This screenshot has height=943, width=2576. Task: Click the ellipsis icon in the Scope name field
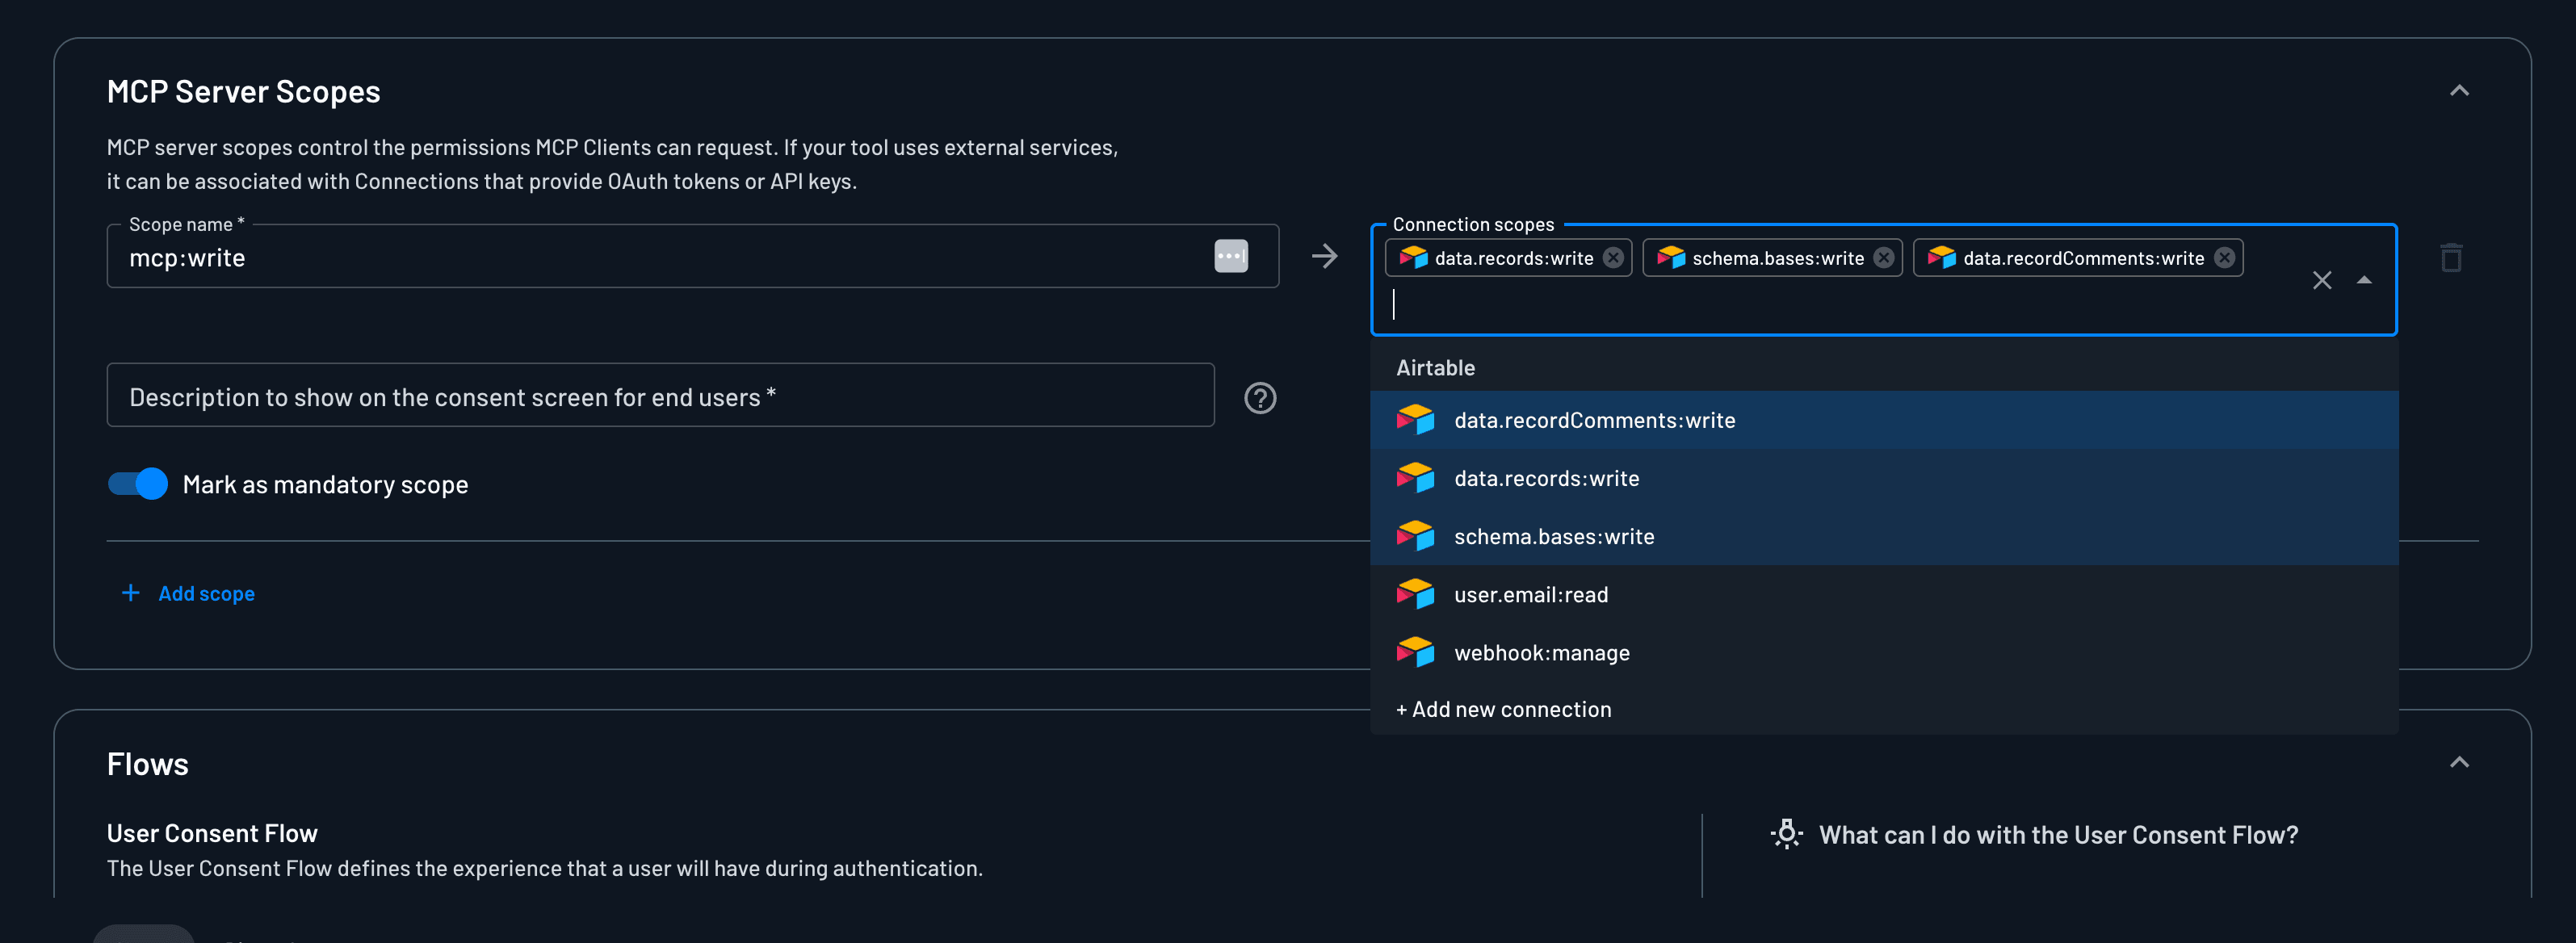pos(1231,256)
